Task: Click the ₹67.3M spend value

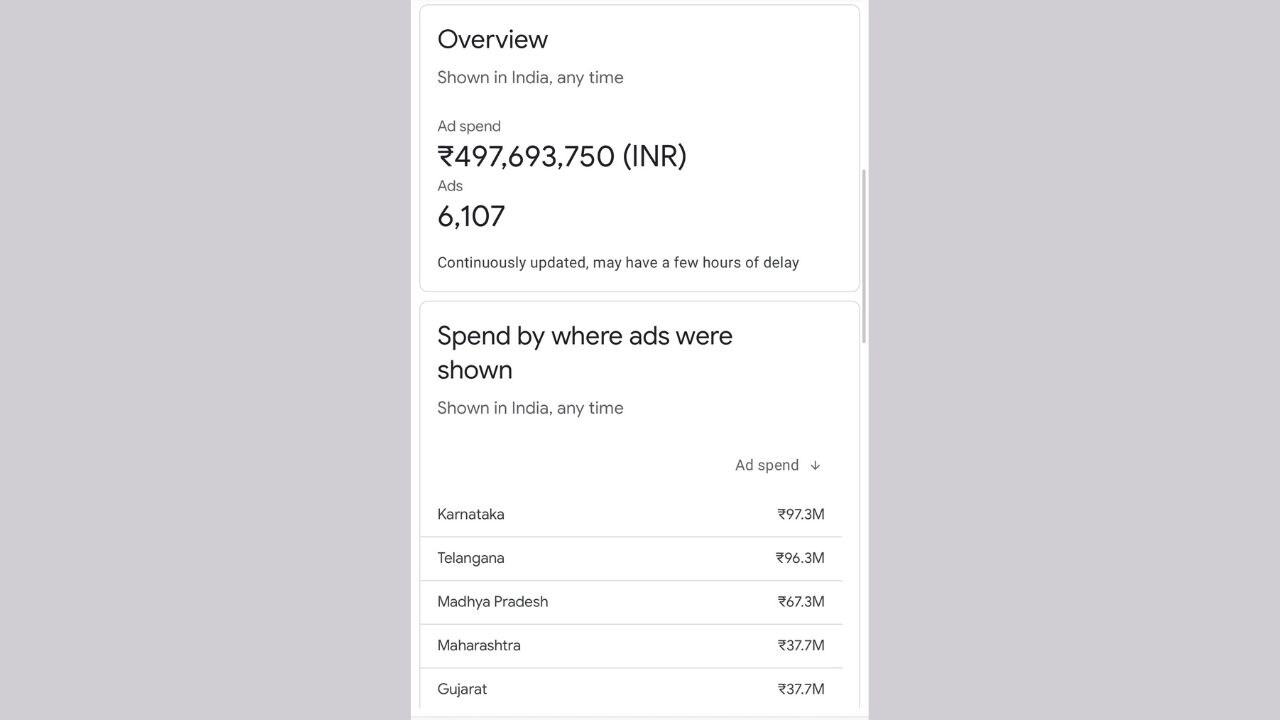Action: [801, 601]
